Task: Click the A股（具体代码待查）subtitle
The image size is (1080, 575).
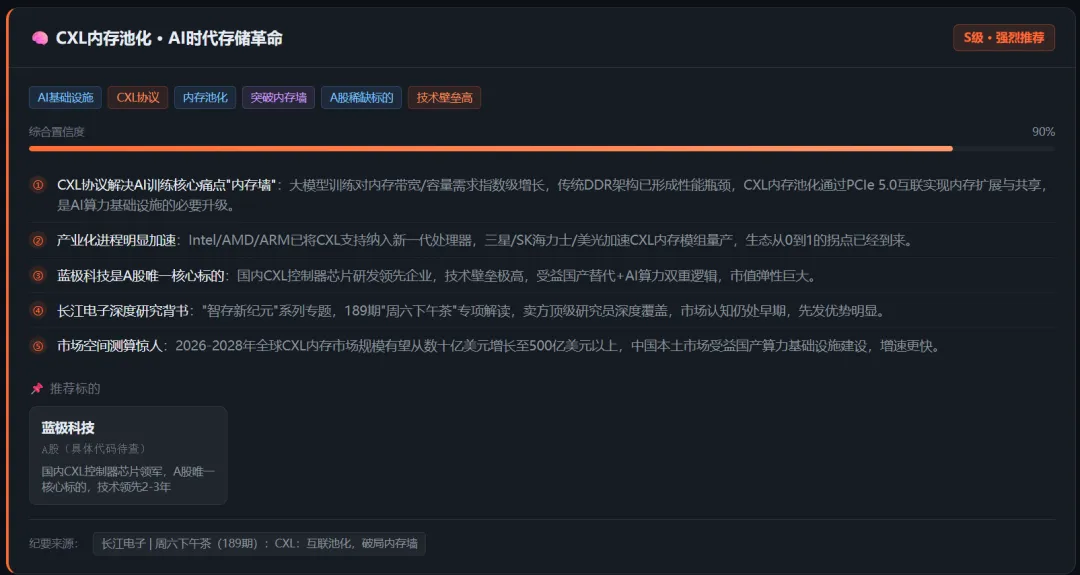Action: [x=94, y=449]
